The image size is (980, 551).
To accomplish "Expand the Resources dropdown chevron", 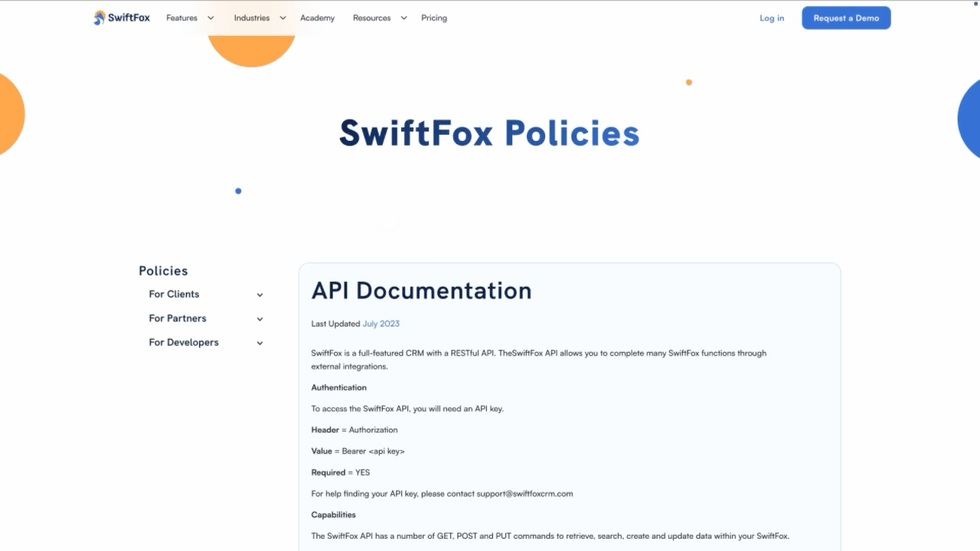I will point(404,17).
